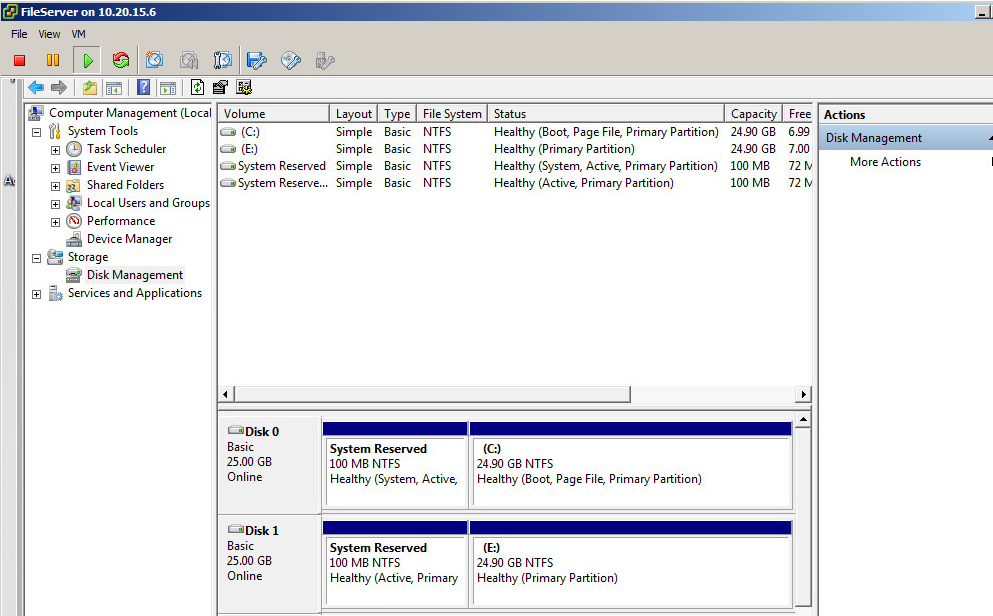The height and width of the screenshot is (616, 993).
Task: Click More Actions in the Actions pane
Action: (x=885, y=162)
